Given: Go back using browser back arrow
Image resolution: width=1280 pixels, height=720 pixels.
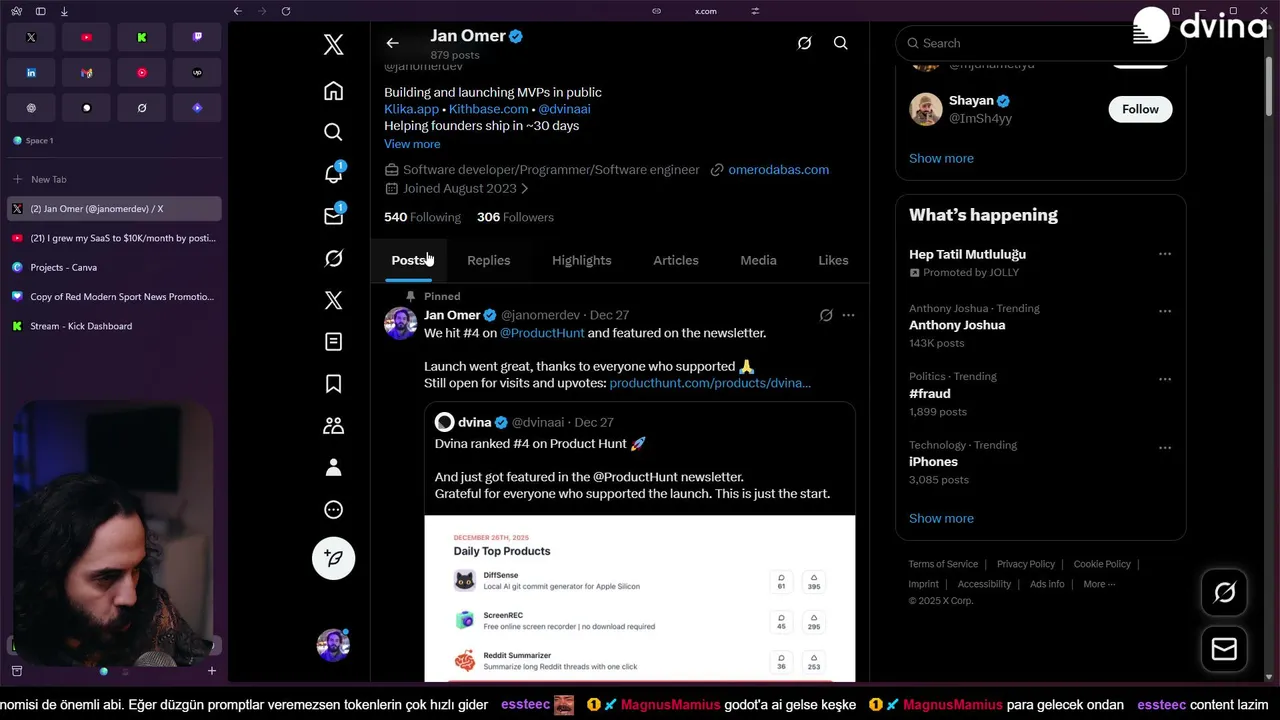Looking at the screenshot, I should coord(237,11).
